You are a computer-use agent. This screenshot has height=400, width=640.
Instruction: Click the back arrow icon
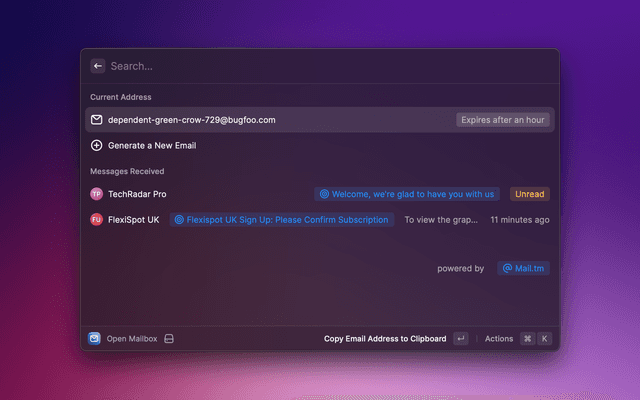98,66
